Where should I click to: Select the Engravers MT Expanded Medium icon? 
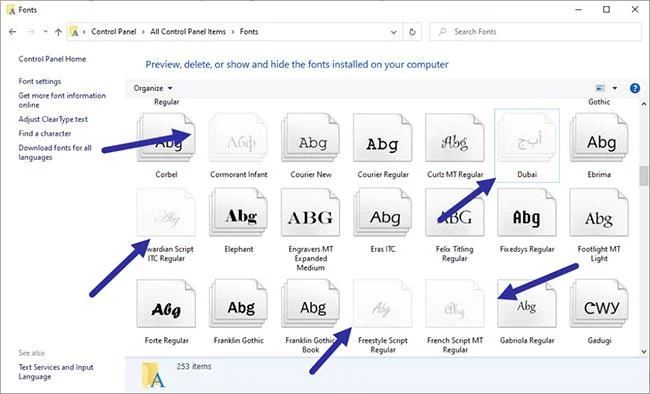(310, 212)
